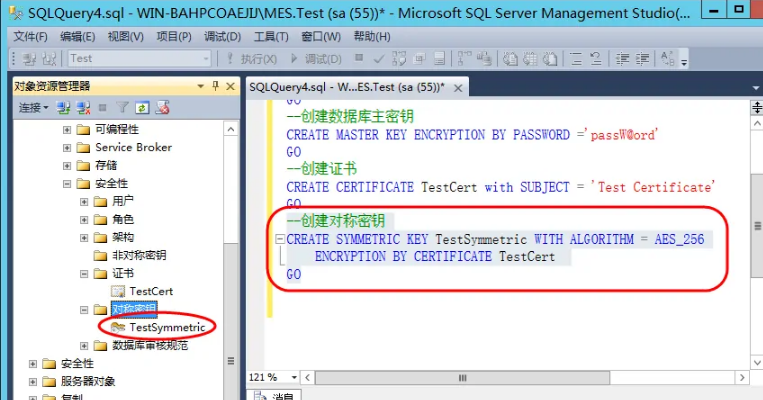Click the Change Connection toolbar icon
Screen dimensions: 763x400
(x=49, y=59)
